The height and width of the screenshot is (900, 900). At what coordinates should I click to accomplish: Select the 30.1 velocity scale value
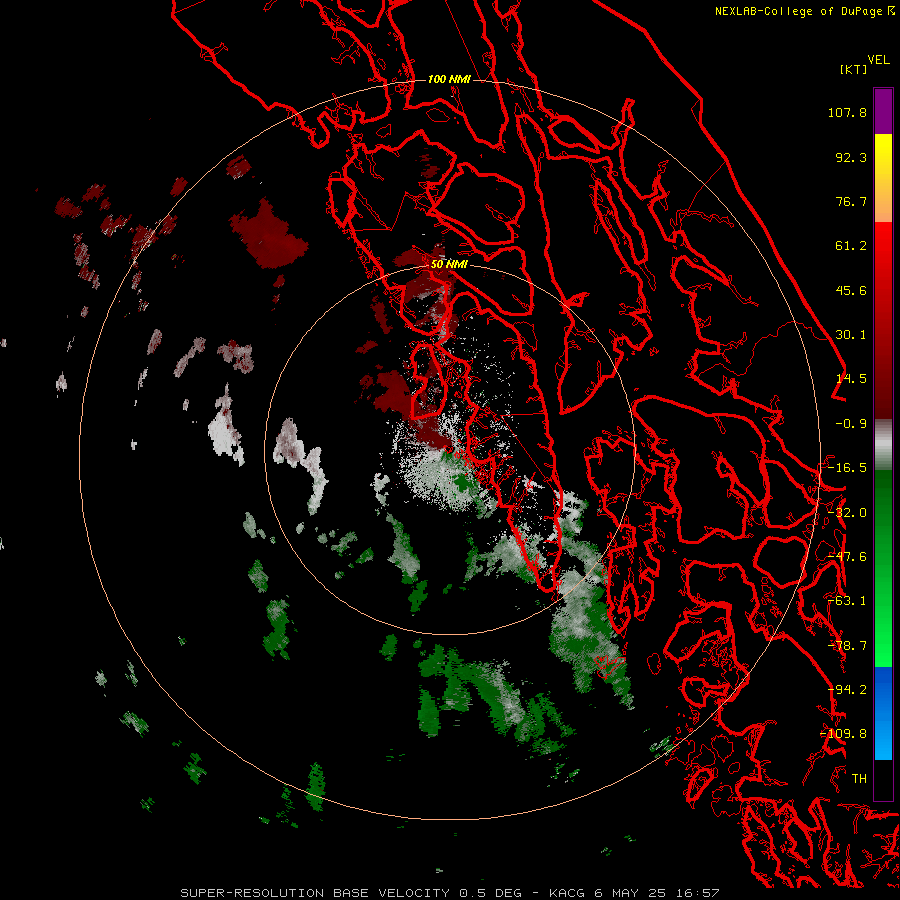(x=851, y=335)
